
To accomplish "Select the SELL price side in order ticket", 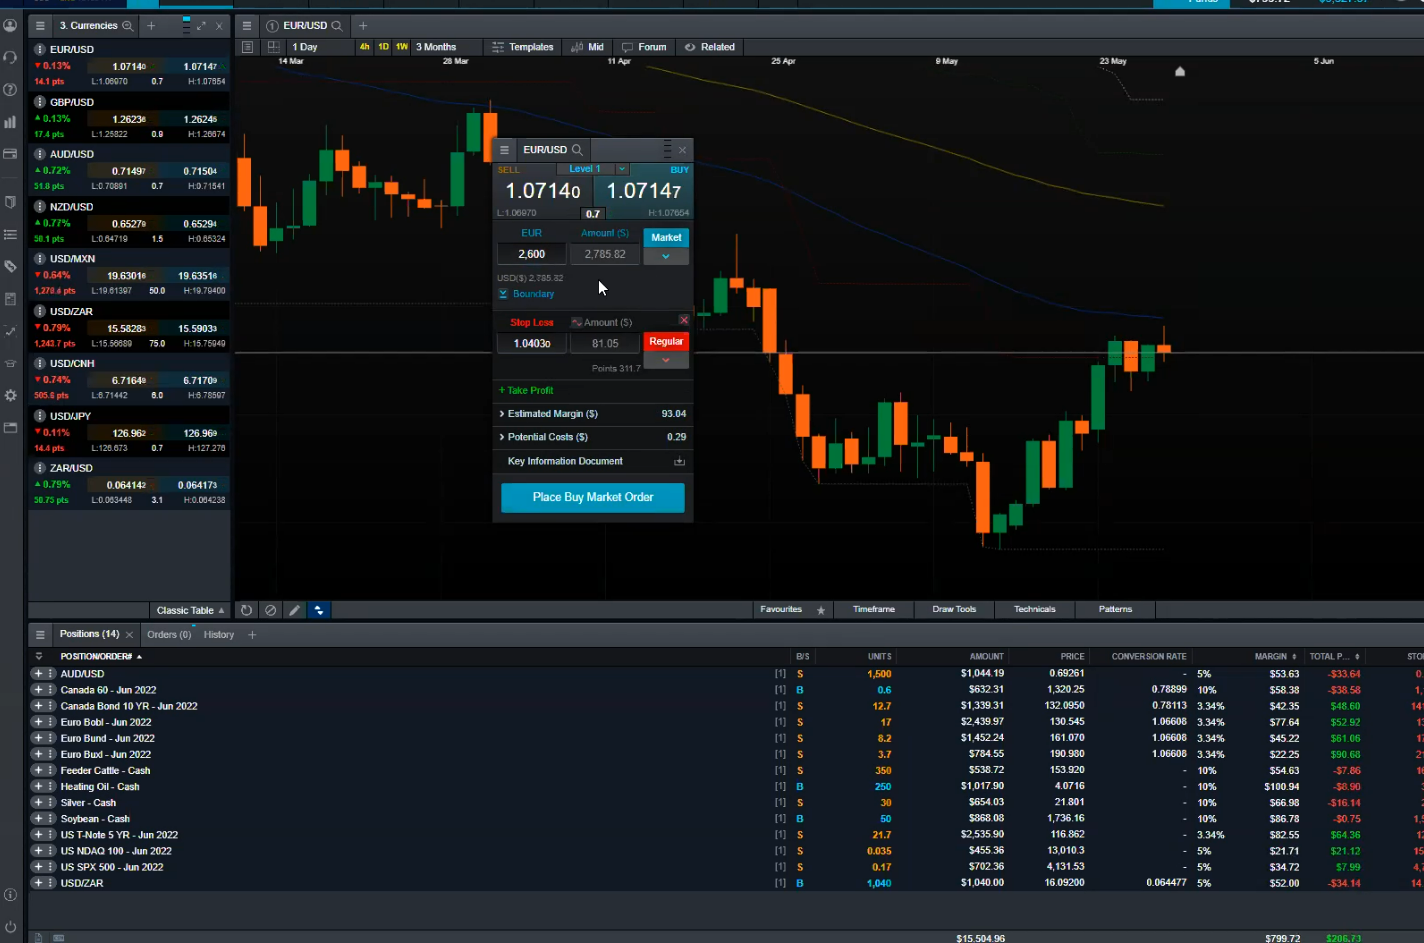I will pyautogui.click(x=543, y=191).
